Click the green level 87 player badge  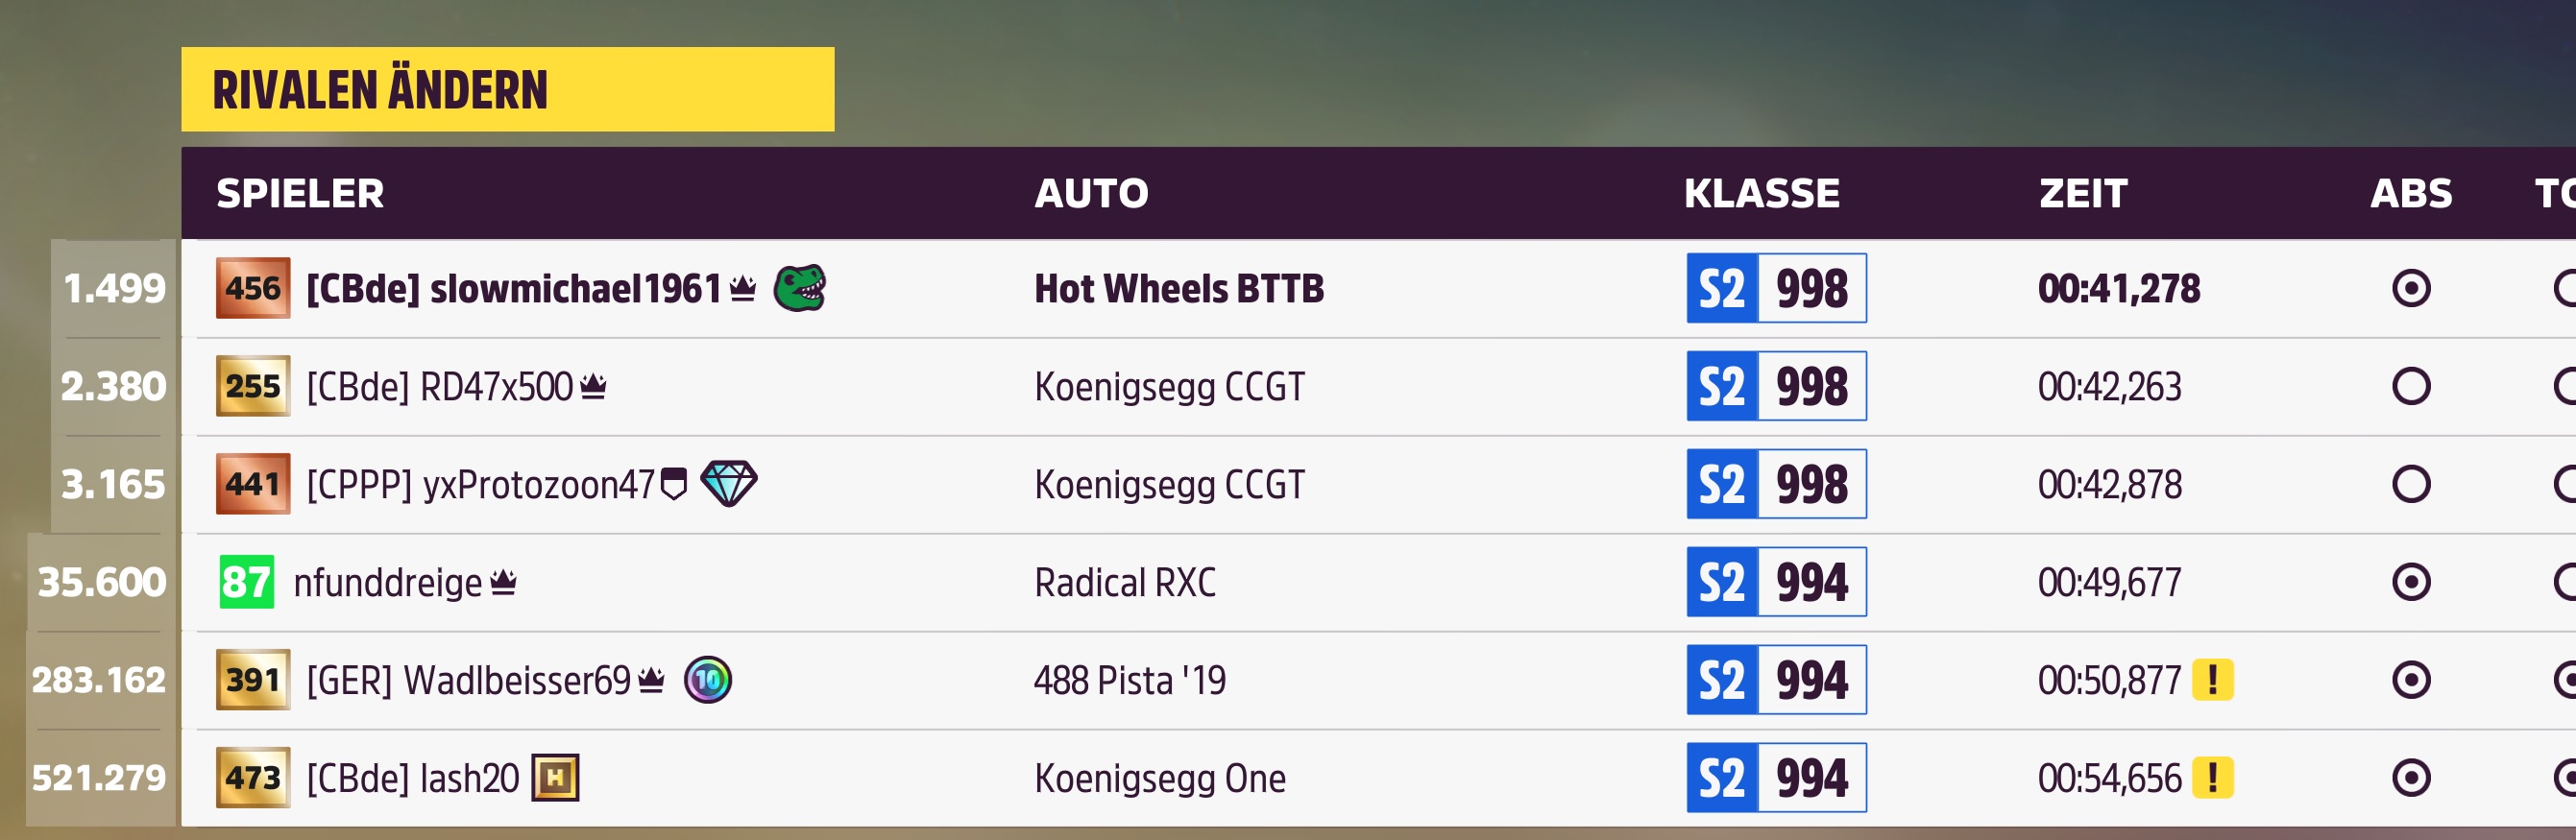pos(246,582)
